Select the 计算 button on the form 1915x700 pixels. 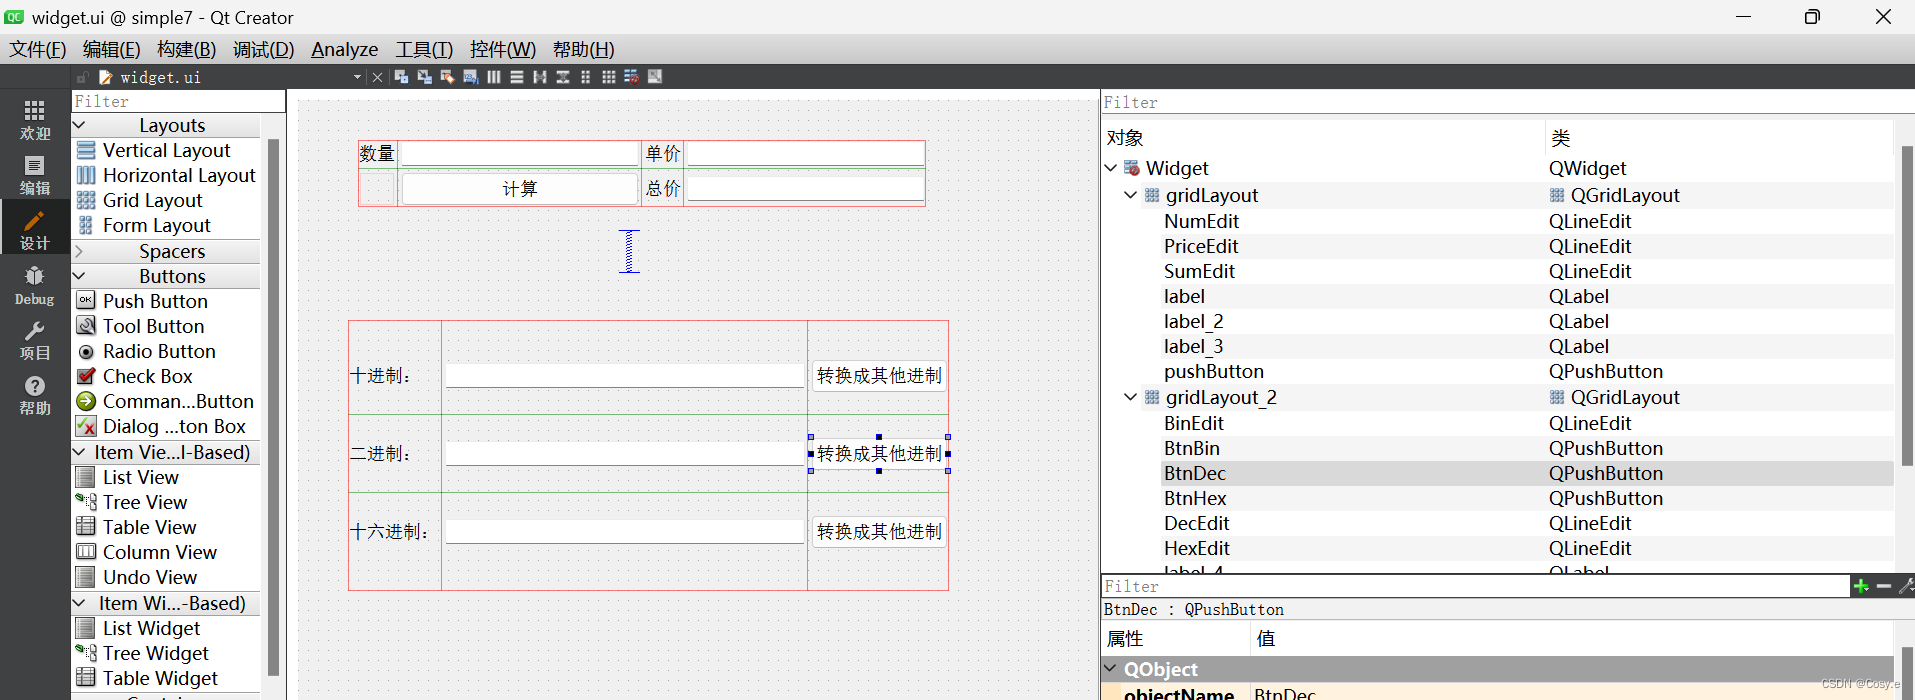click(519, 189)
